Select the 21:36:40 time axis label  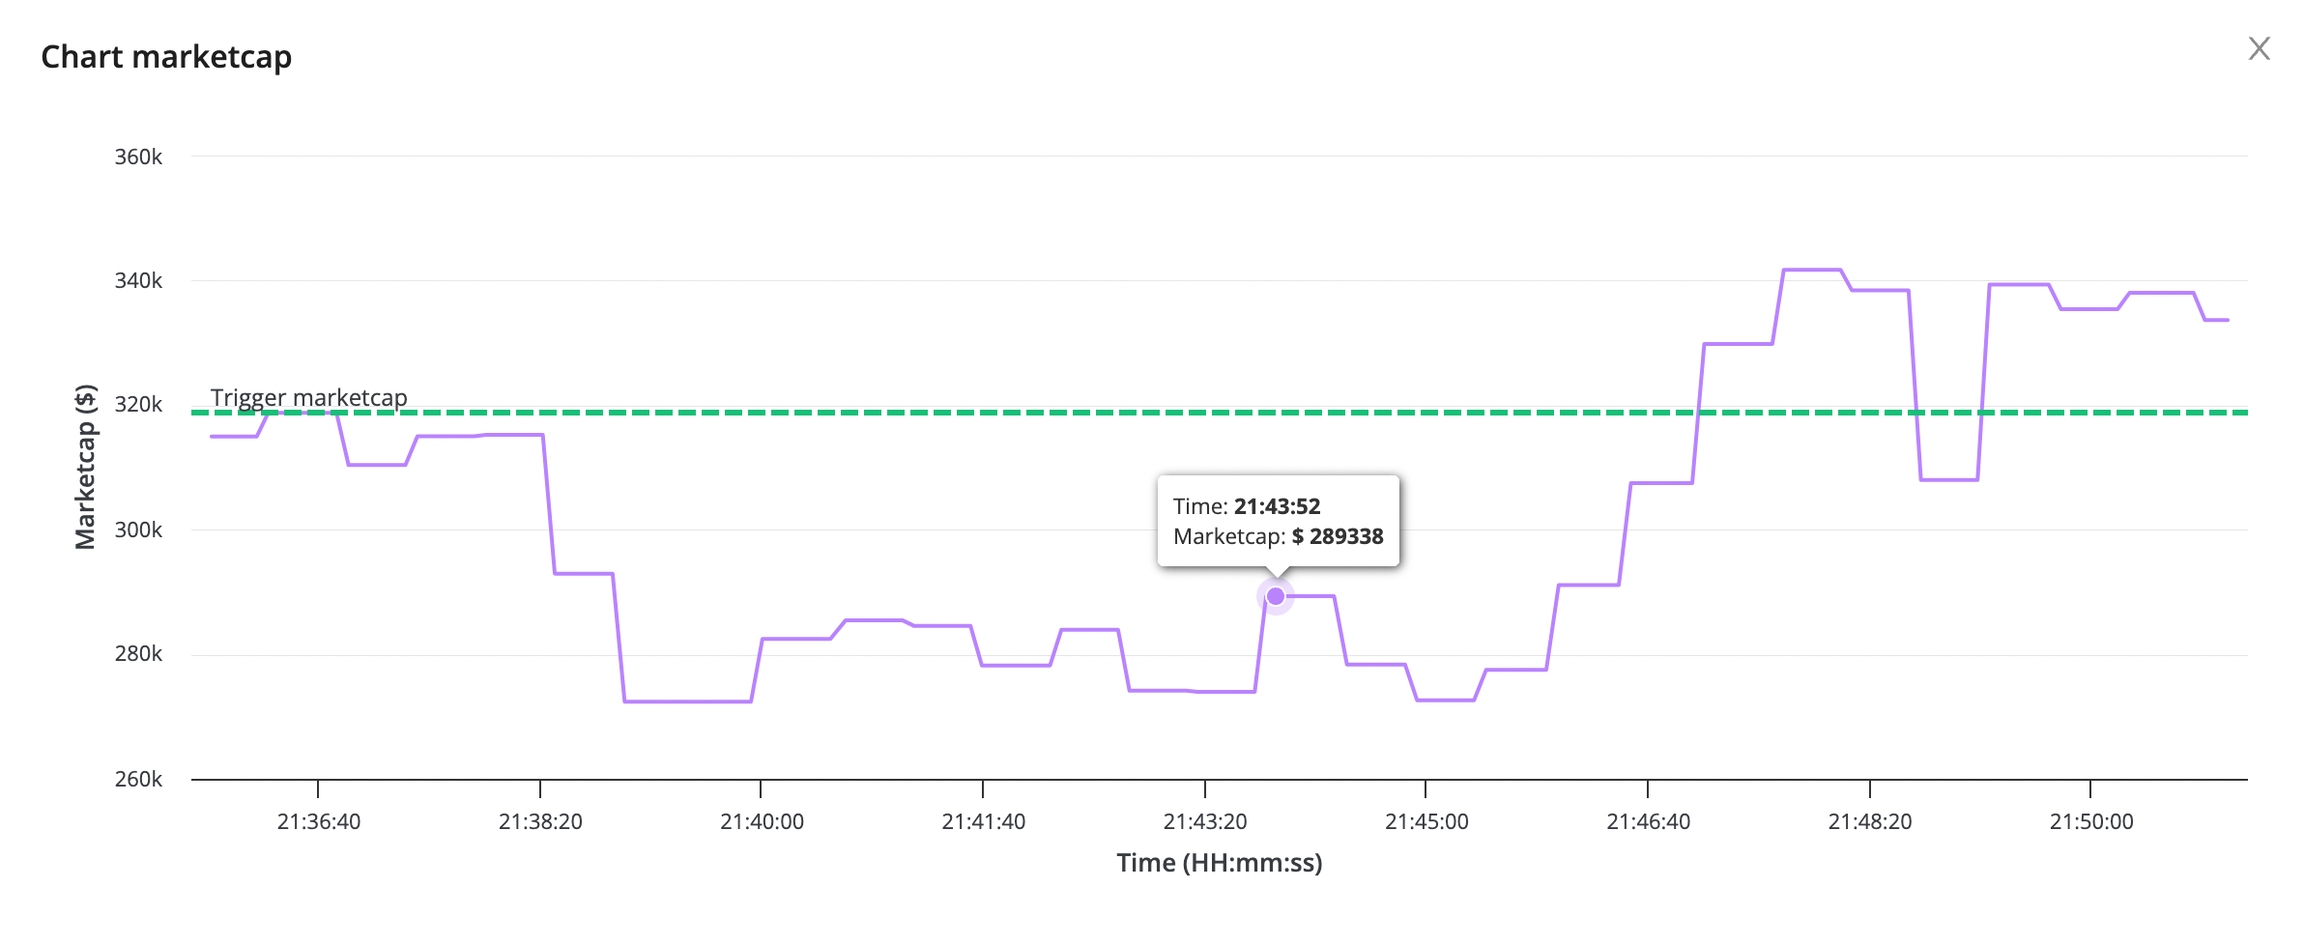pos(319,822)
